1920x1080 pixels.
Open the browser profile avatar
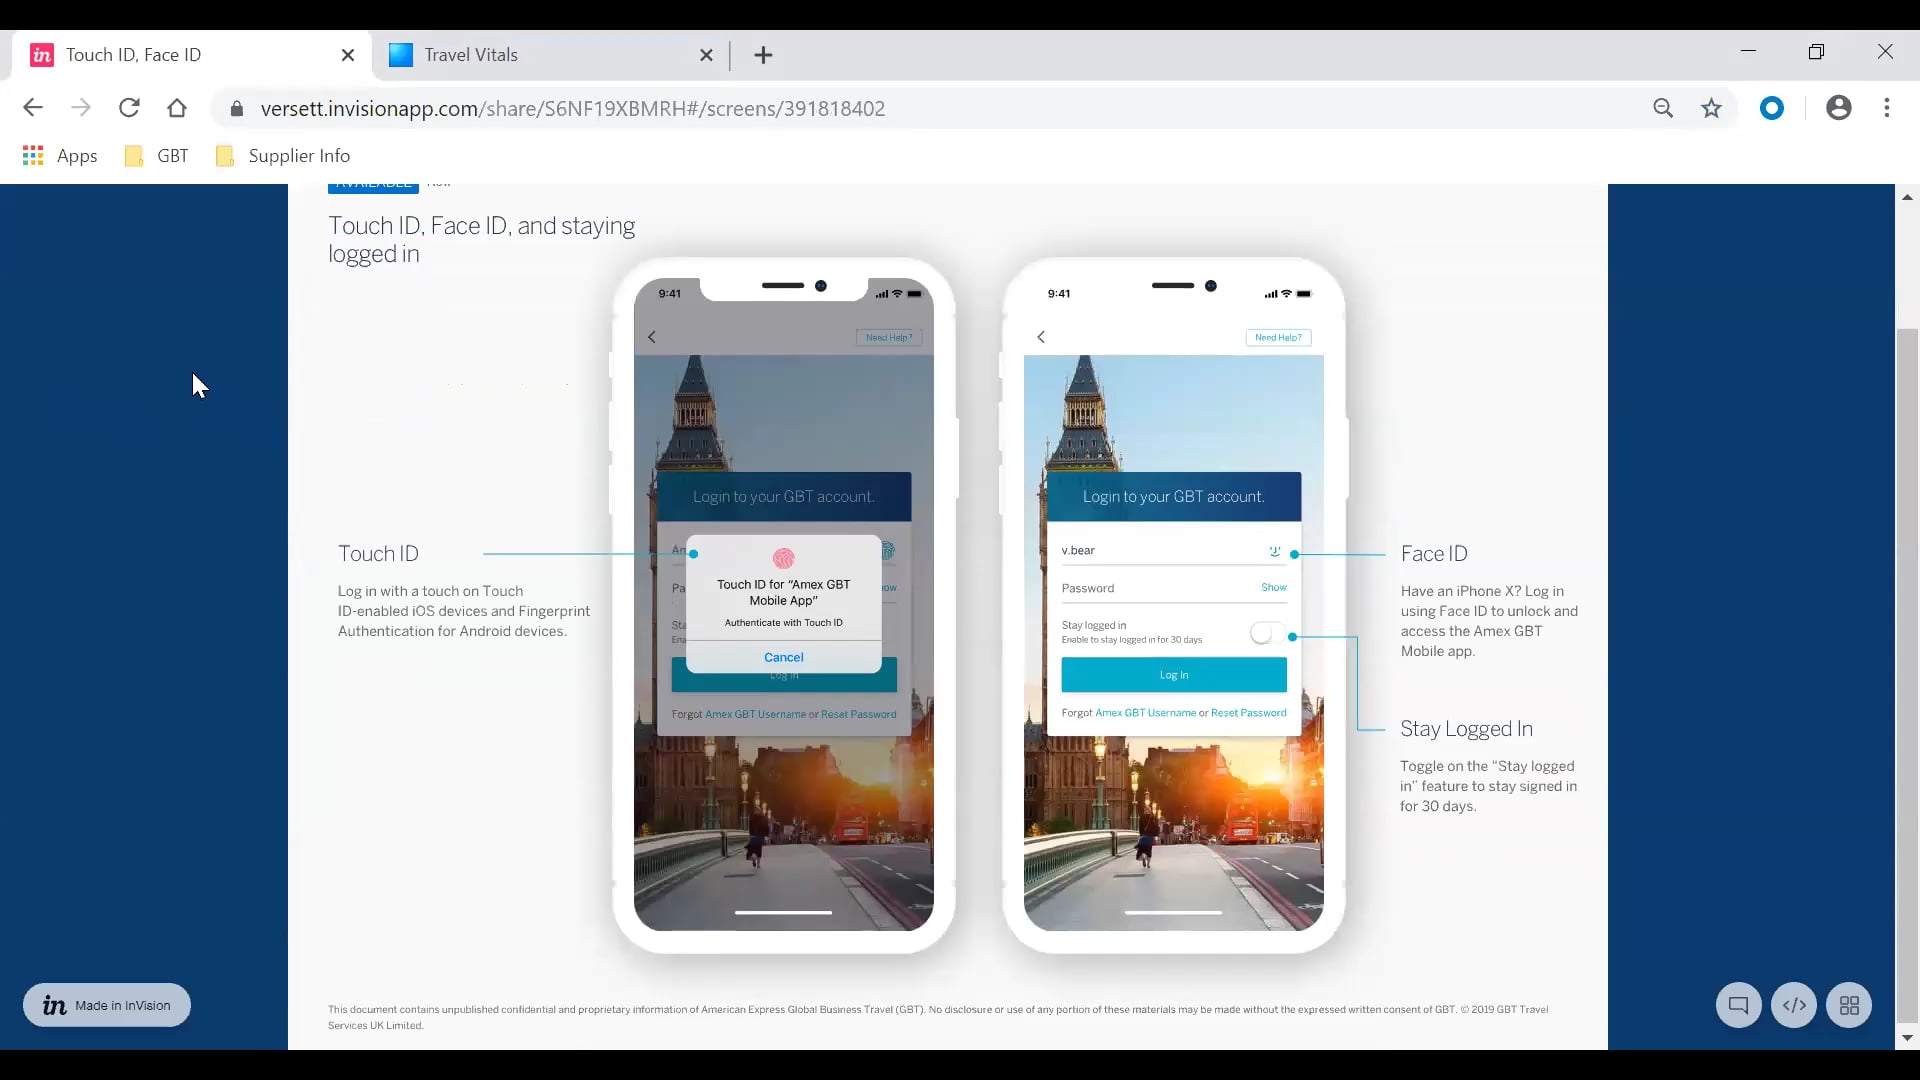1840,108
